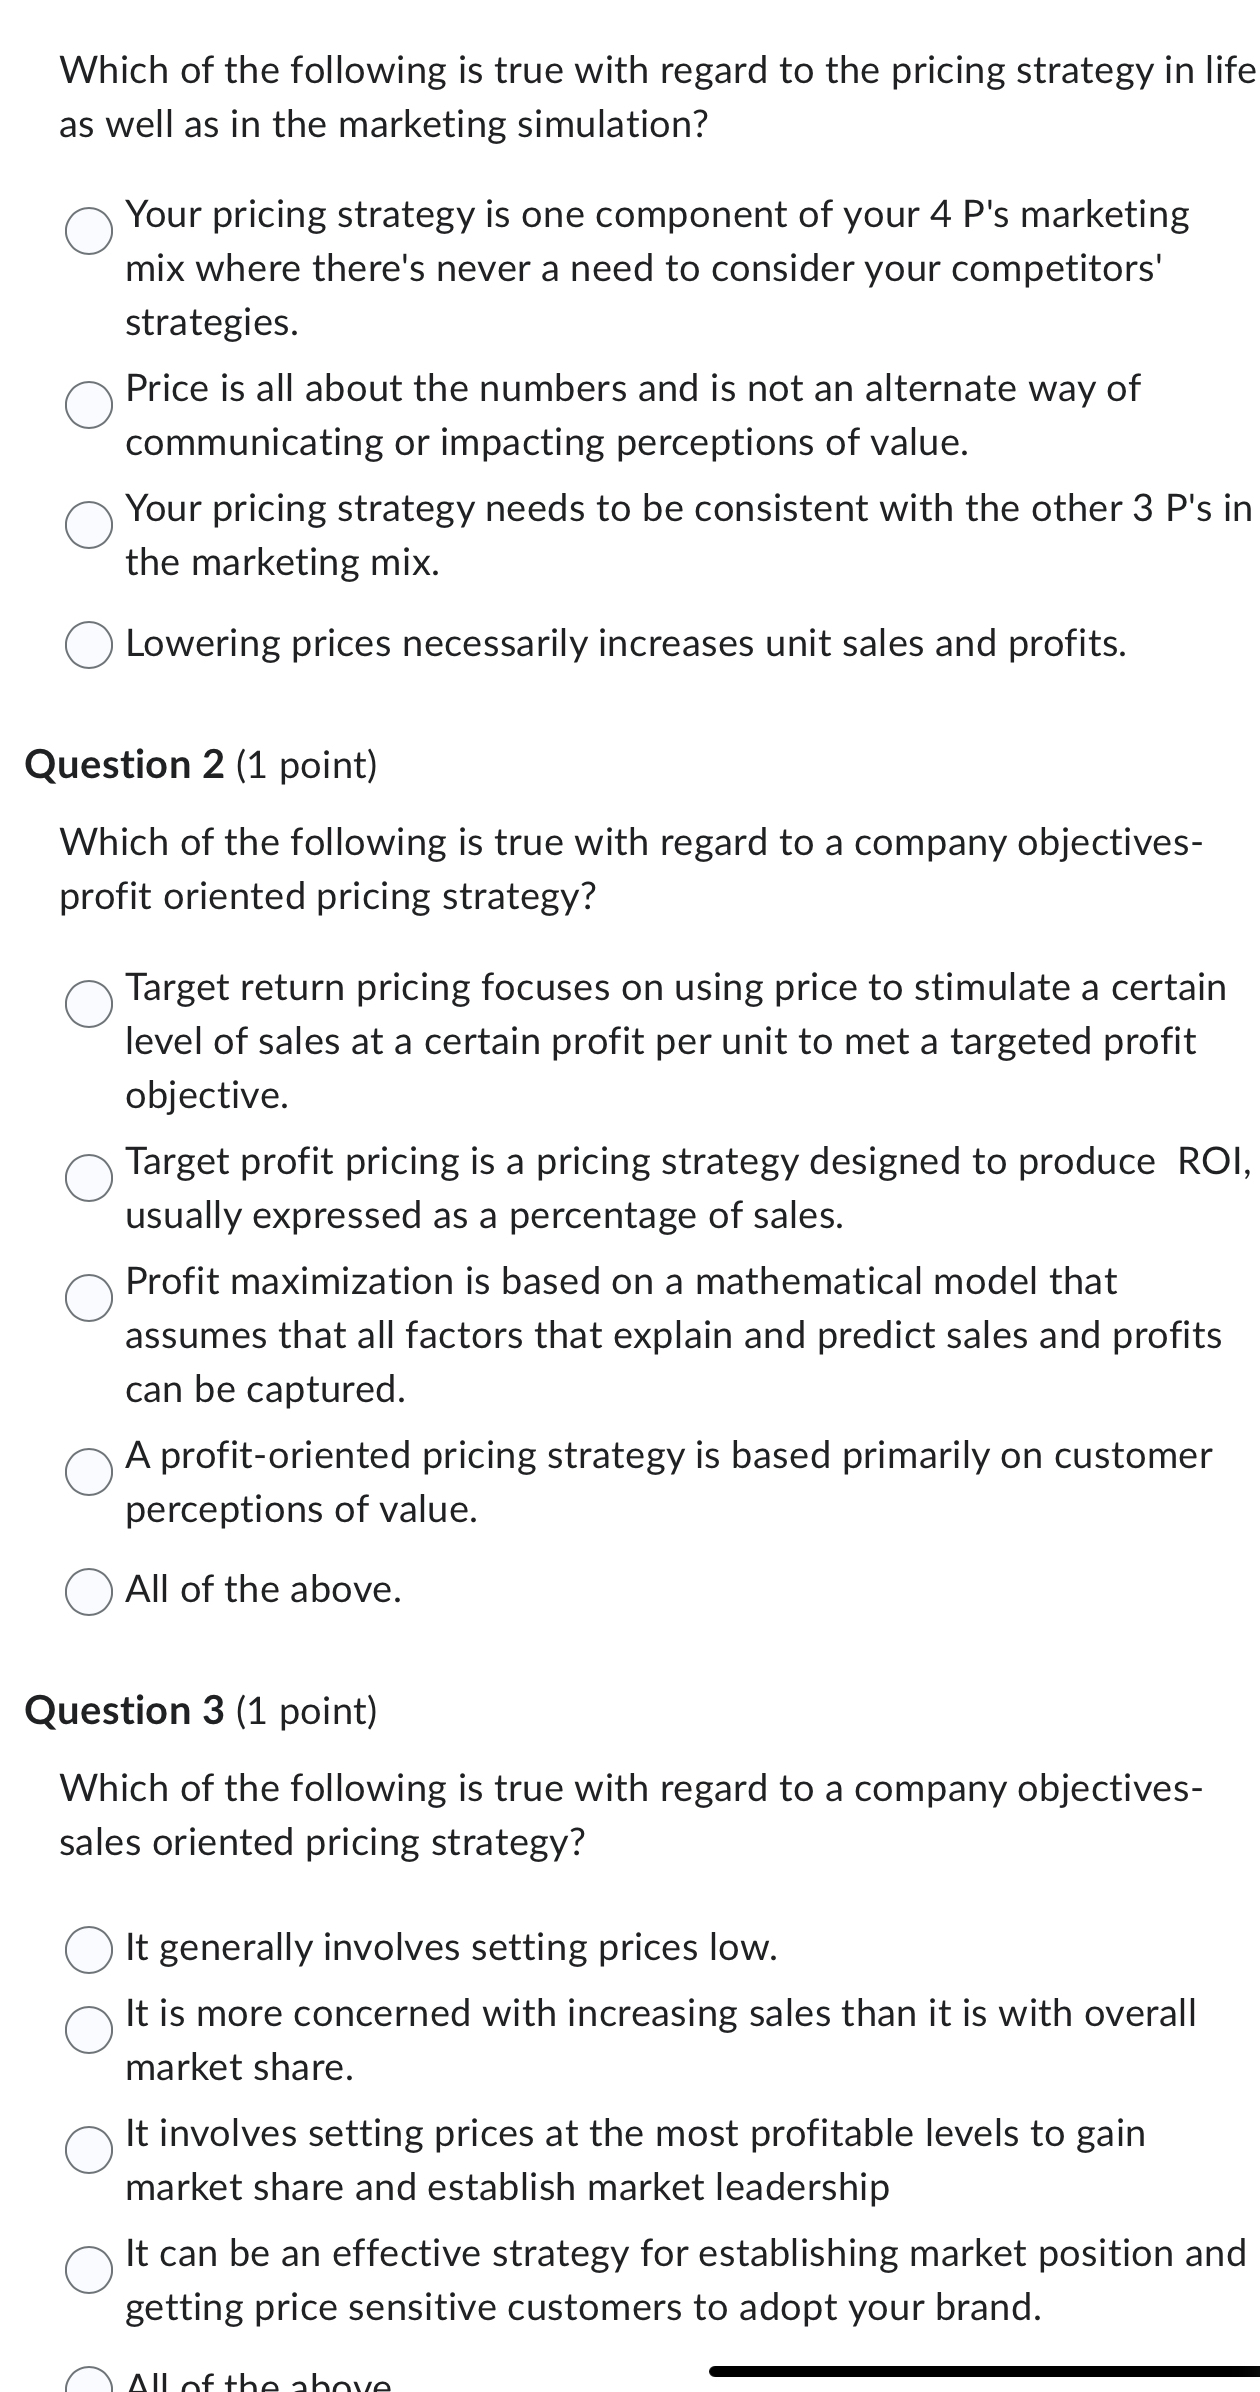Image resolution: width=1260 pixels, height=2392 pixels.
Task: Select 'consistent with the other 3 P's' option
Action: click(x=89, y=525)
